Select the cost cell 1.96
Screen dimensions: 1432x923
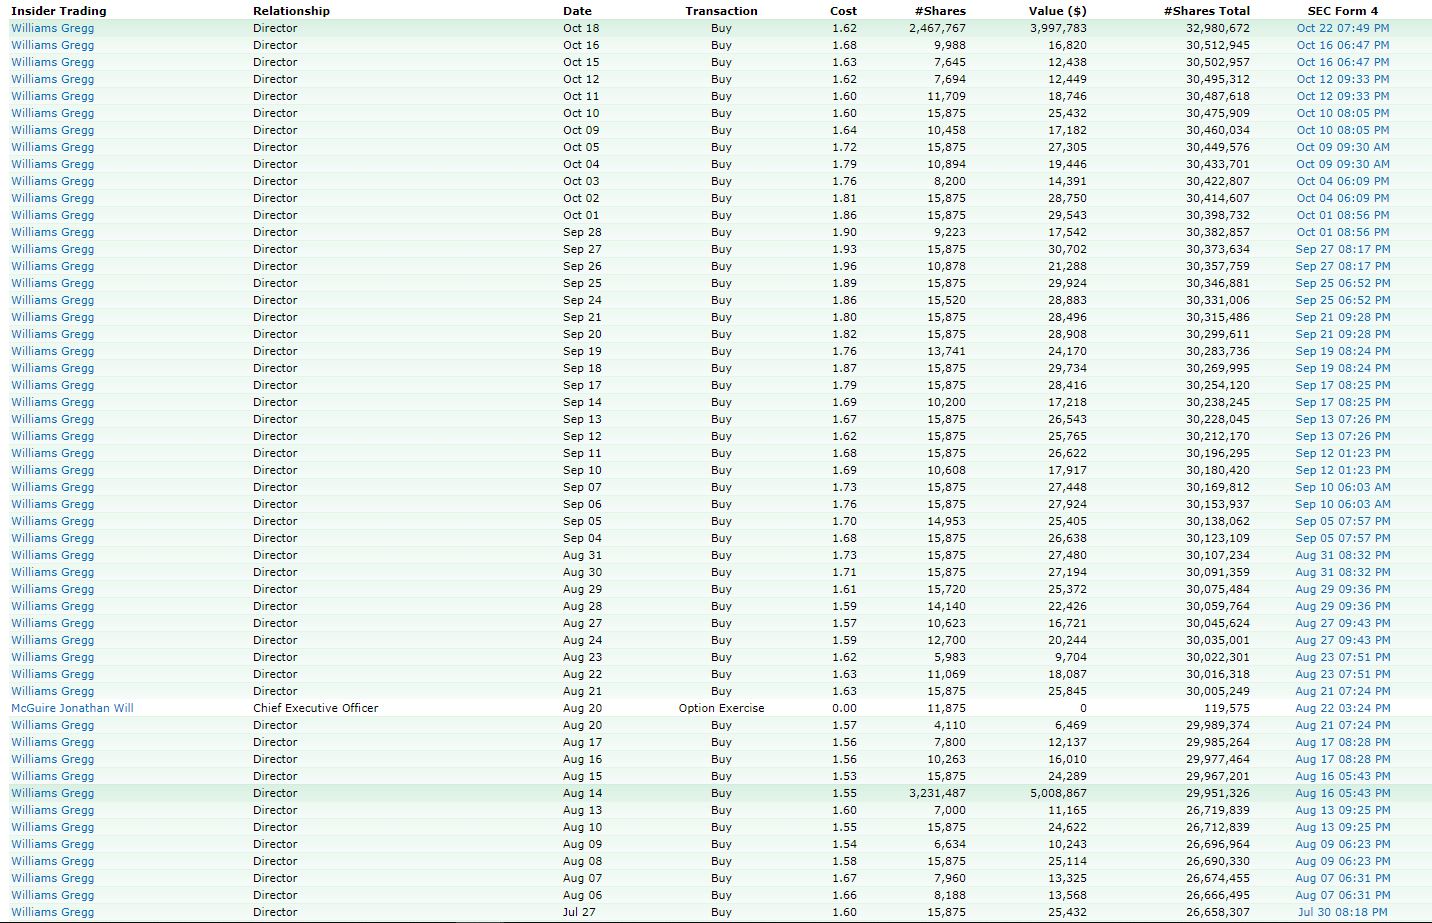[844, 266]
